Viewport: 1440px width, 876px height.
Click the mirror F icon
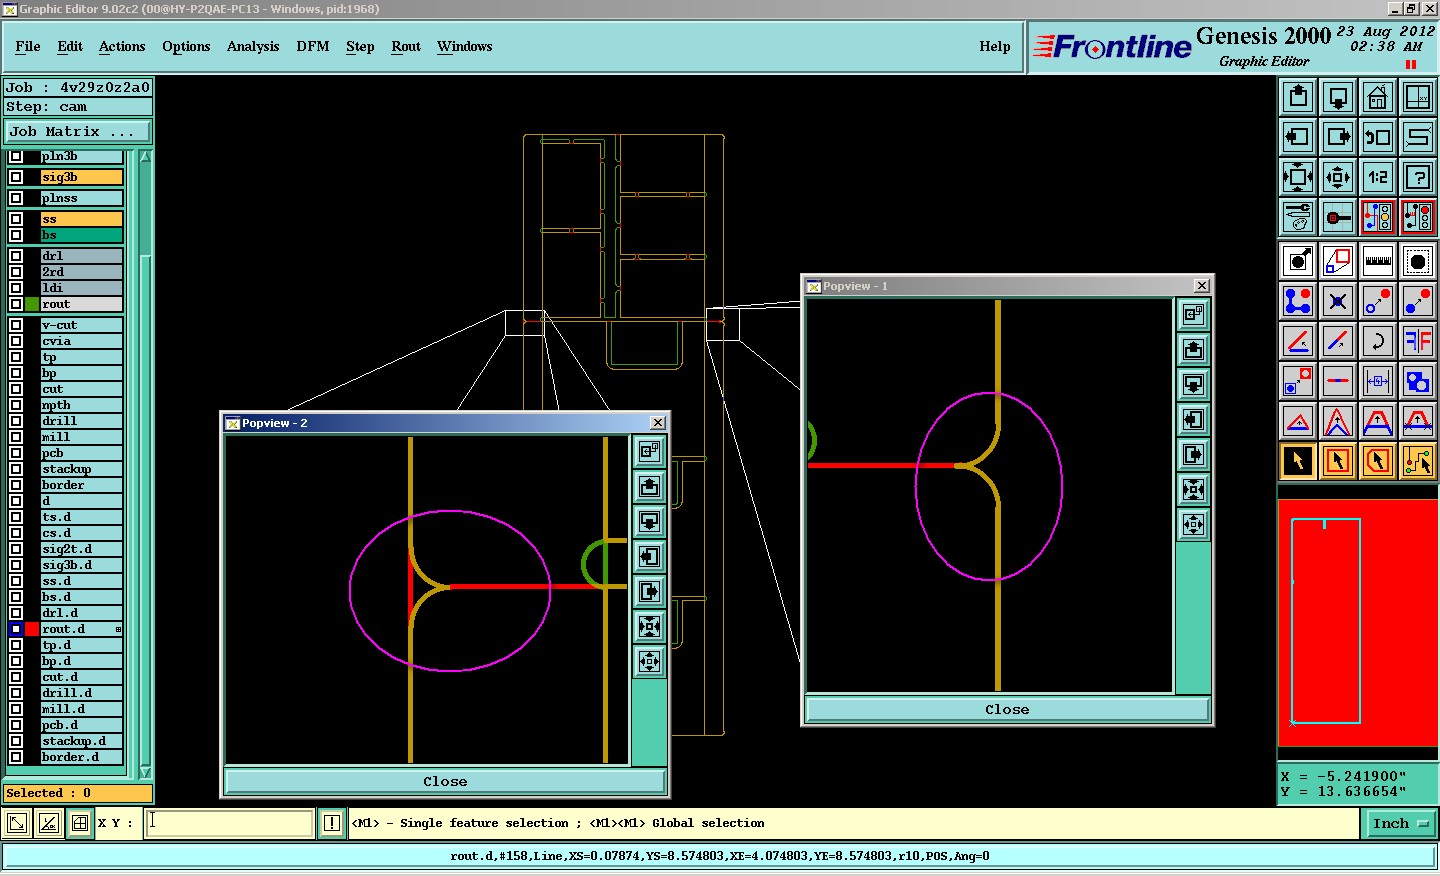click(1418, 341)
